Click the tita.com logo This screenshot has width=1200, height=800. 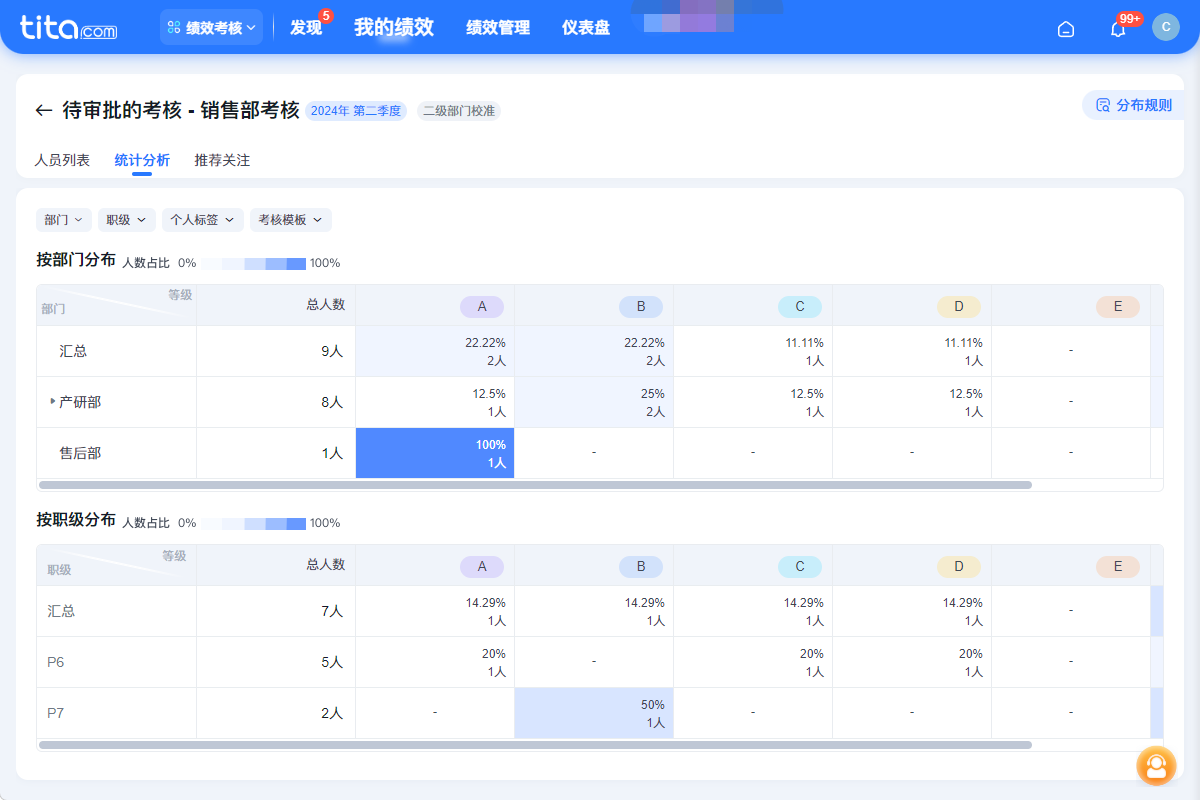tap(68, 28)
